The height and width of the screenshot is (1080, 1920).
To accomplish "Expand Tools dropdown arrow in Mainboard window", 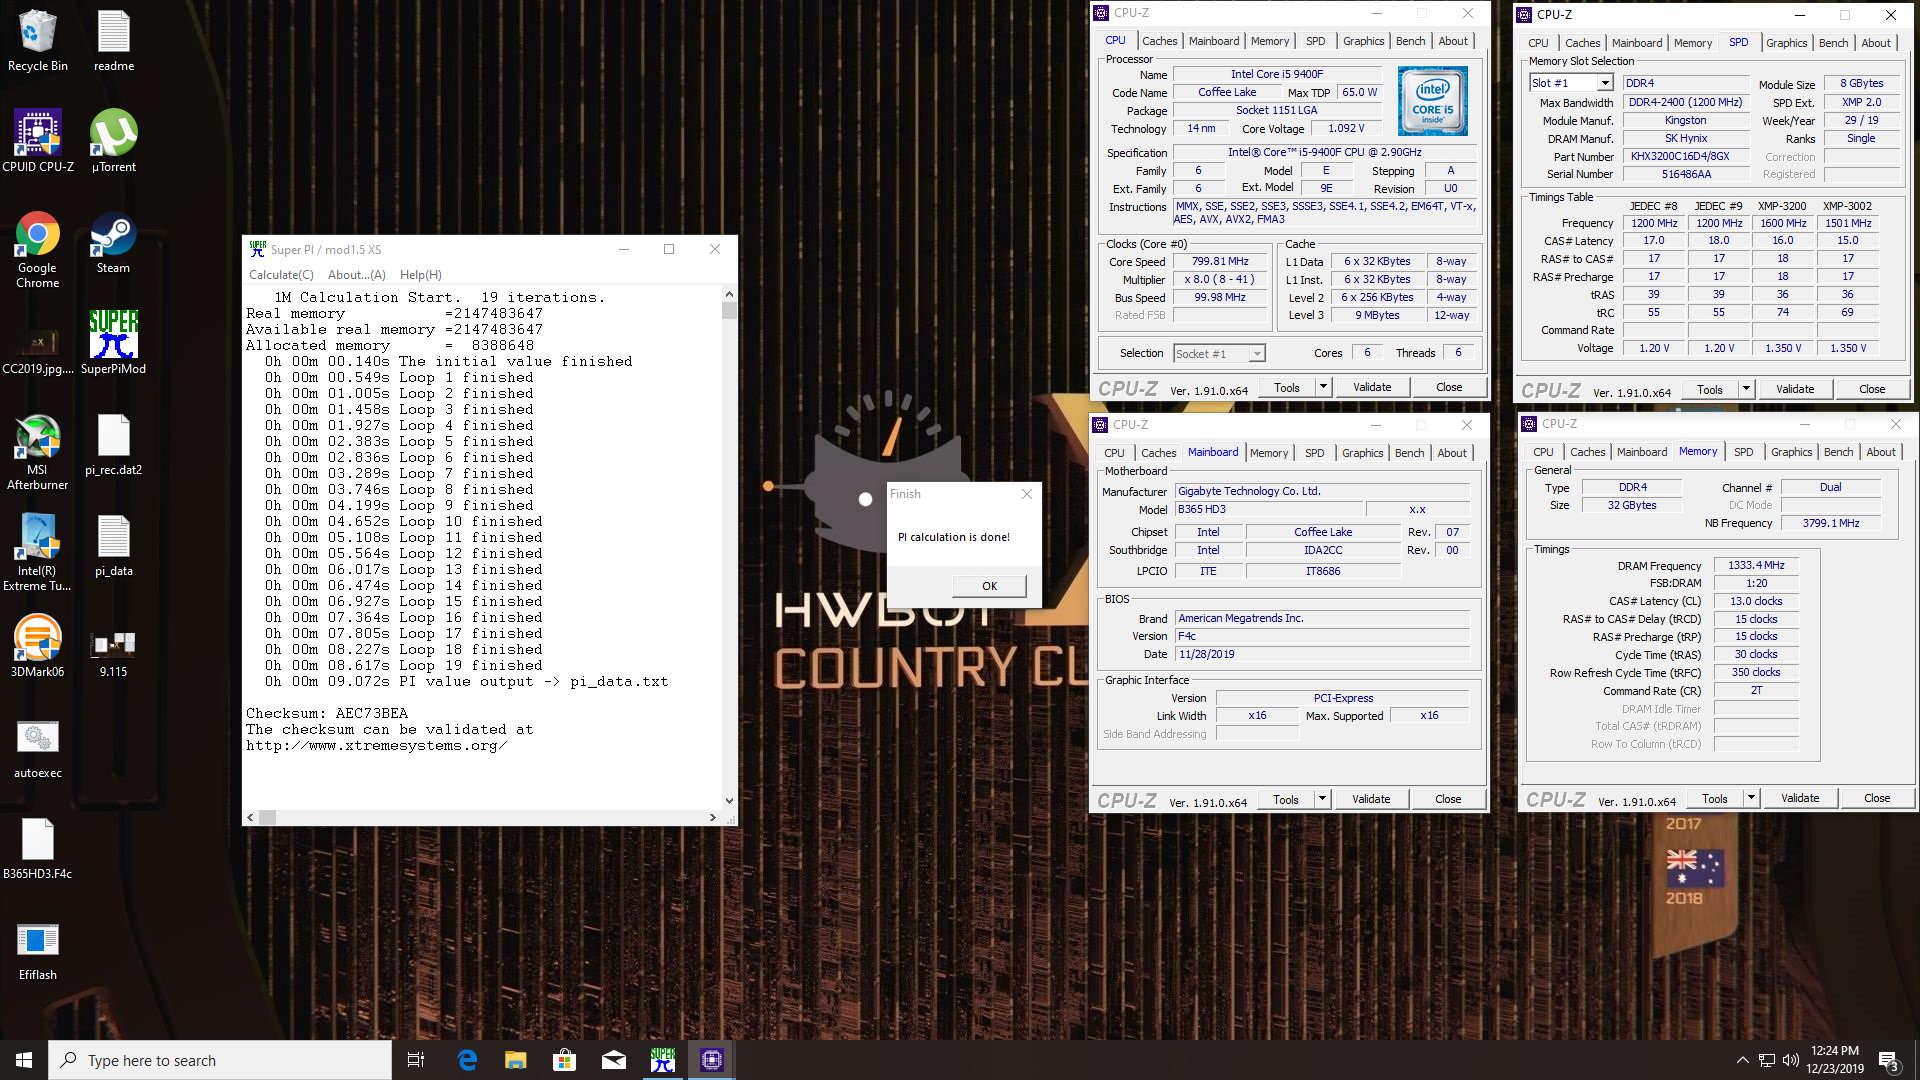I will 1322,799.
